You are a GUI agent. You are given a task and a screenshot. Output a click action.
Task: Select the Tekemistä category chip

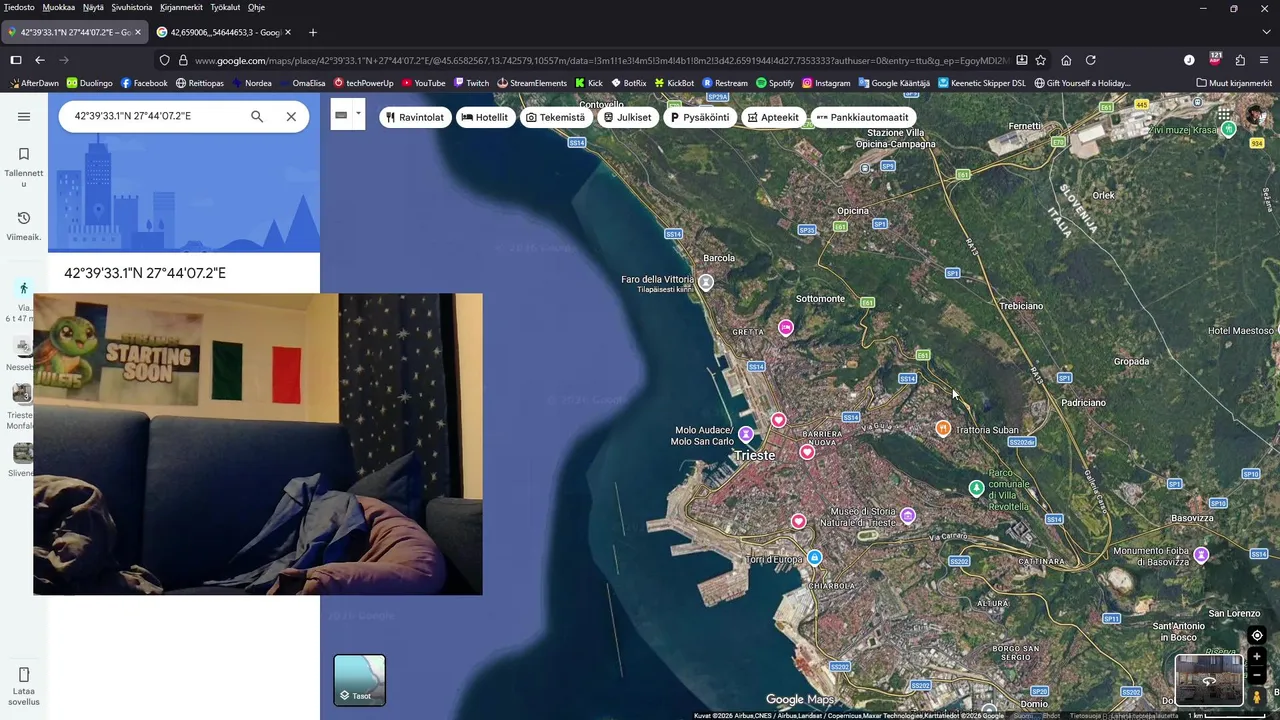[556, 117]
